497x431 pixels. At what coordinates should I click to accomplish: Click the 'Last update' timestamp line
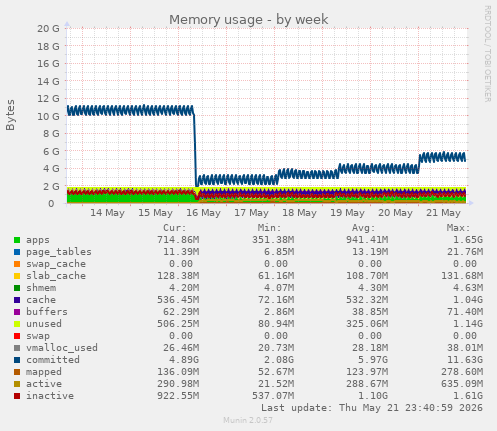click(372, 408)
